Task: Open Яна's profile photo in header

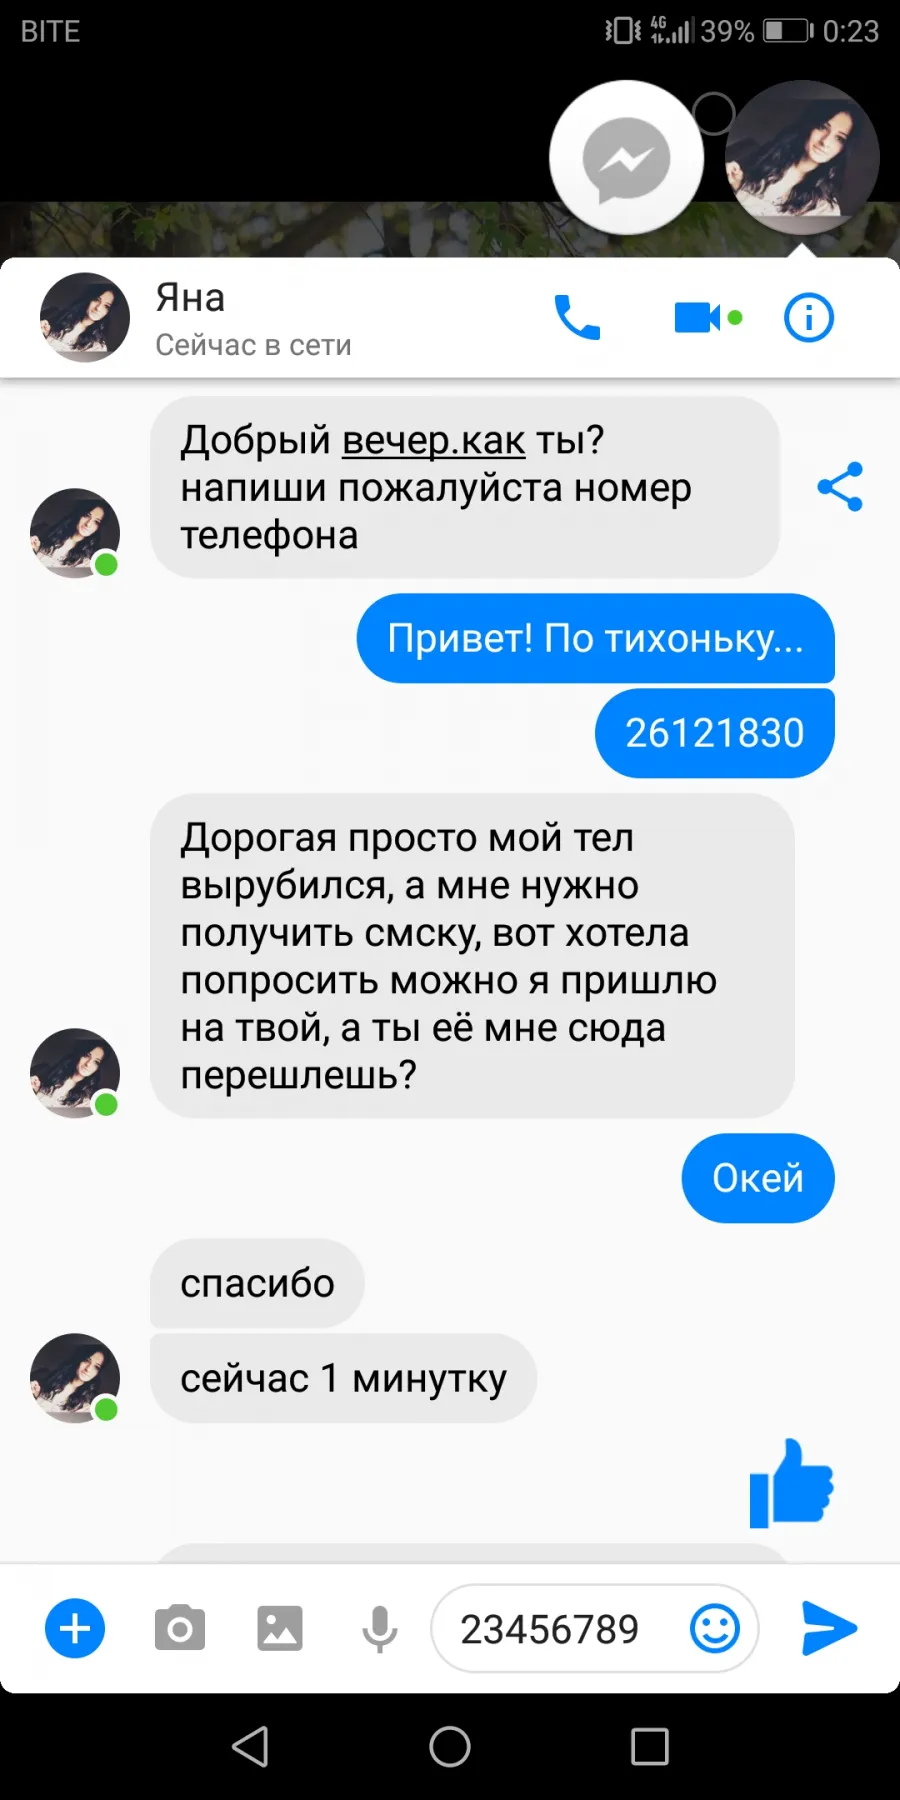Action: [x=85, y=318]
